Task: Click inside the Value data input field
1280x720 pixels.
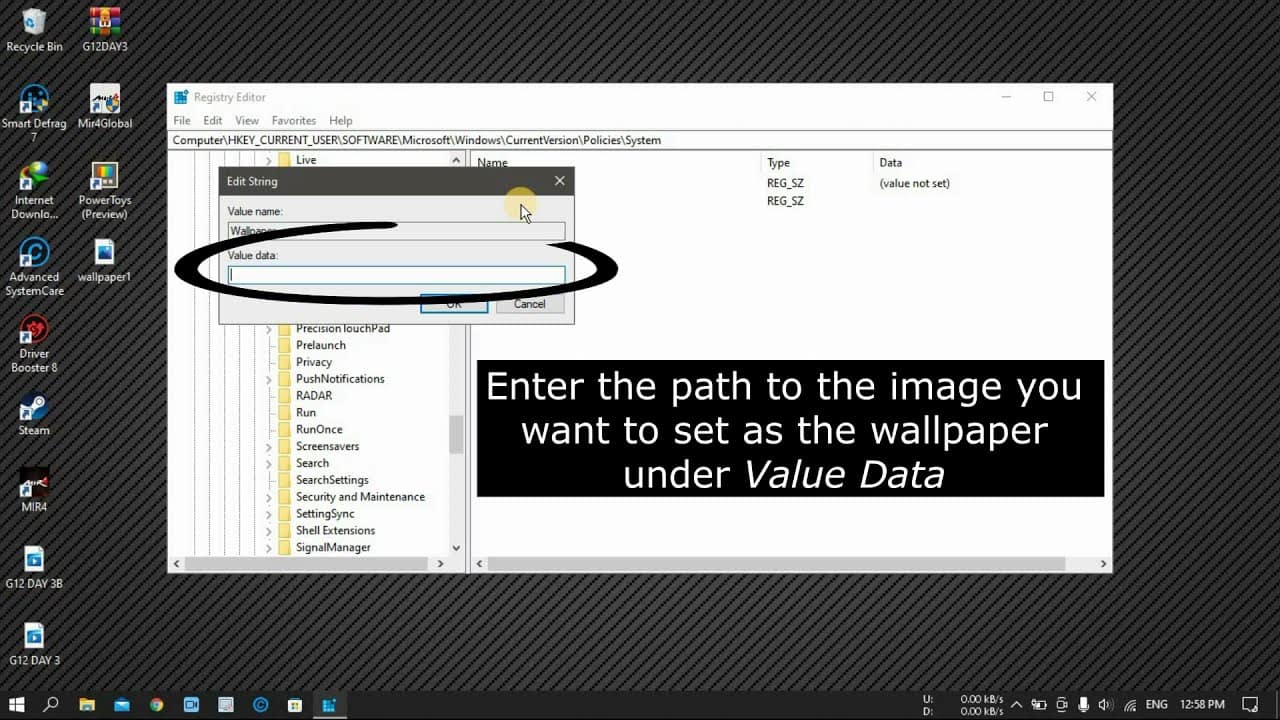Action: (396, 273)
